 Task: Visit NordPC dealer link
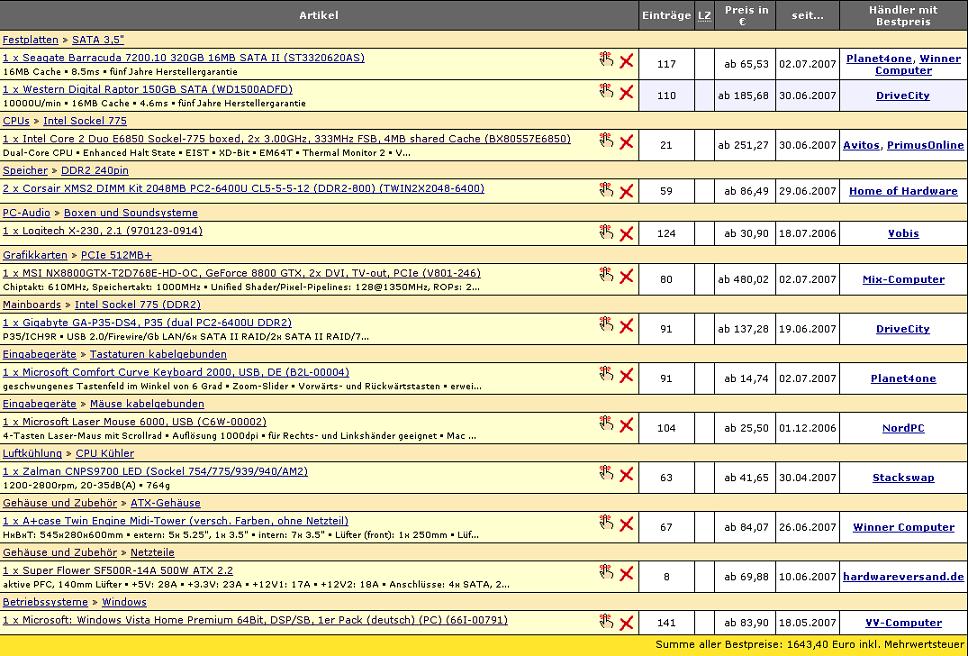point(903,428)
